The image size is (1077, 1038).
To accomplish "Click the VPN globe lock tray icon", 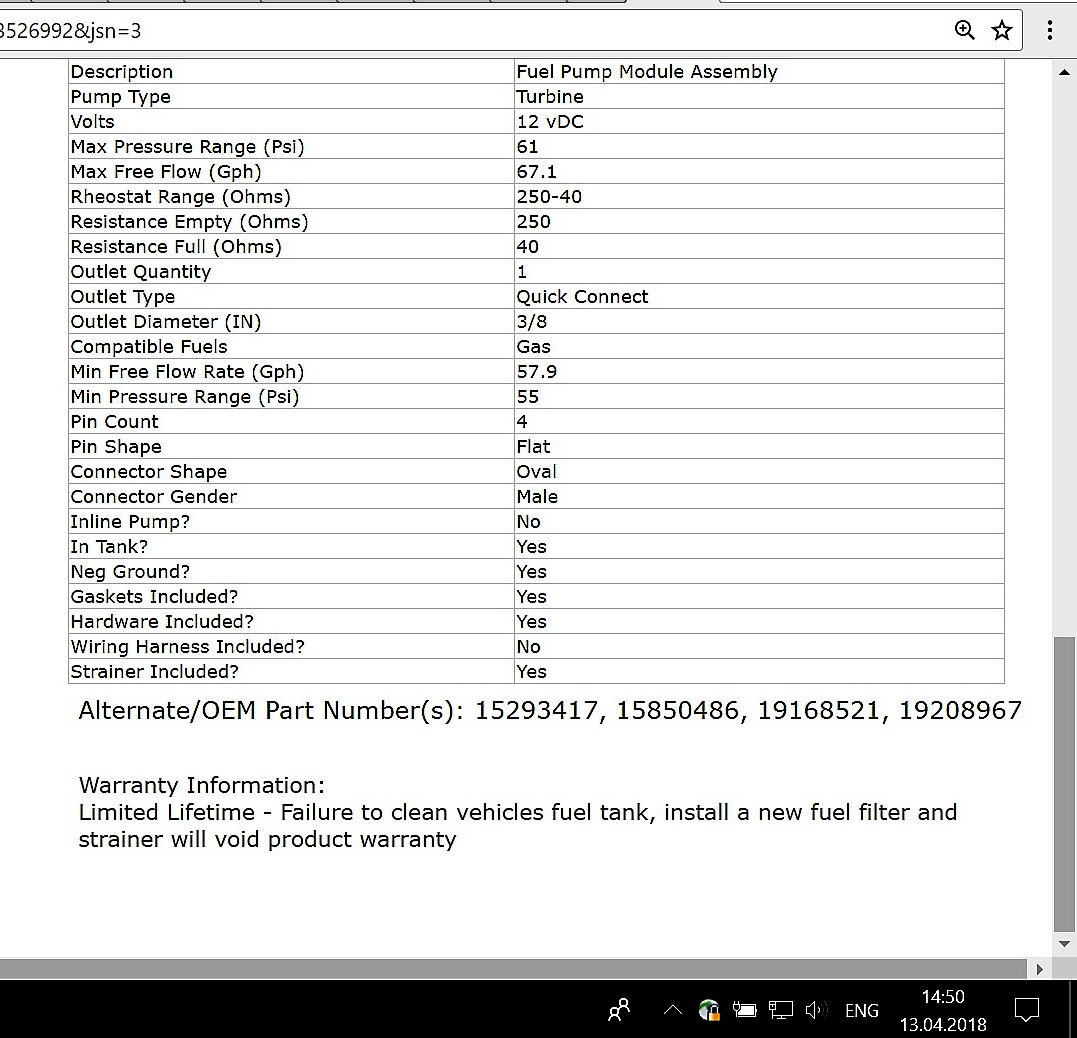I will [709, 1010].
